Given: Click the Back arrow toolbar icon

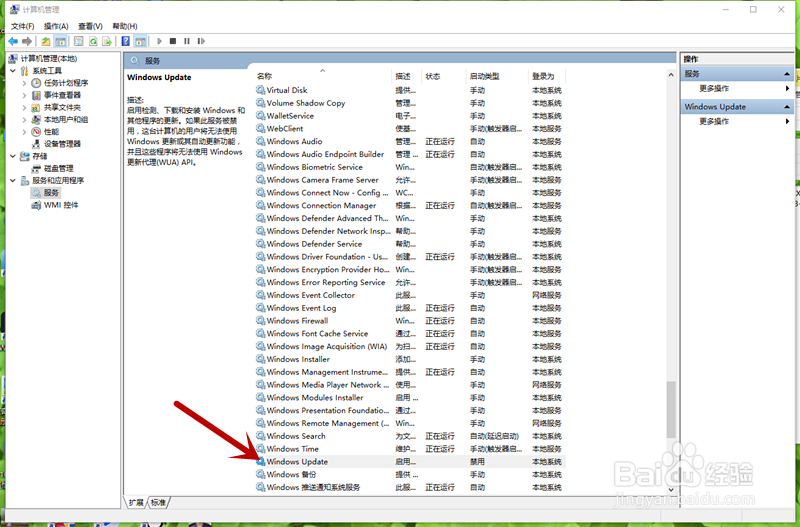Looking at the screenshot, I should coord(13,41).
